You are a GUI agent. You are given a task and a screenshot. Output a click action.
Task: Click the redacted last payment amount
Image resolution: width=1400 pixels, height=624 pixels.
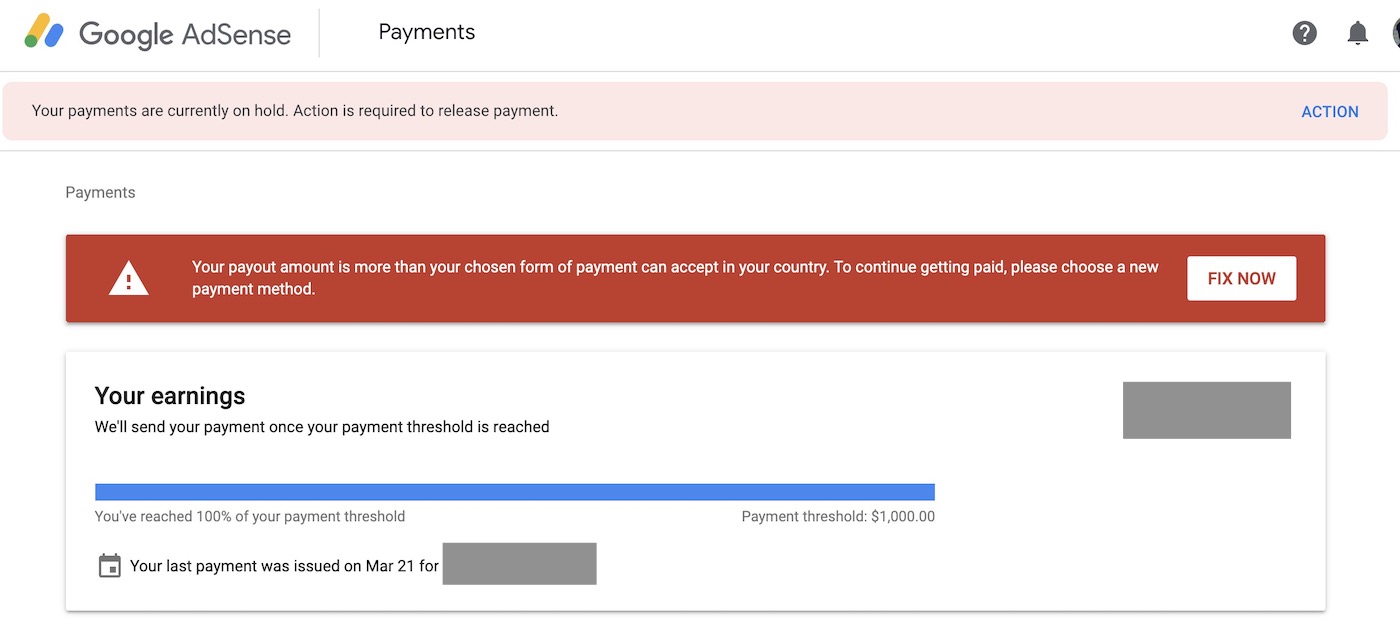click(x=520, y=564)
